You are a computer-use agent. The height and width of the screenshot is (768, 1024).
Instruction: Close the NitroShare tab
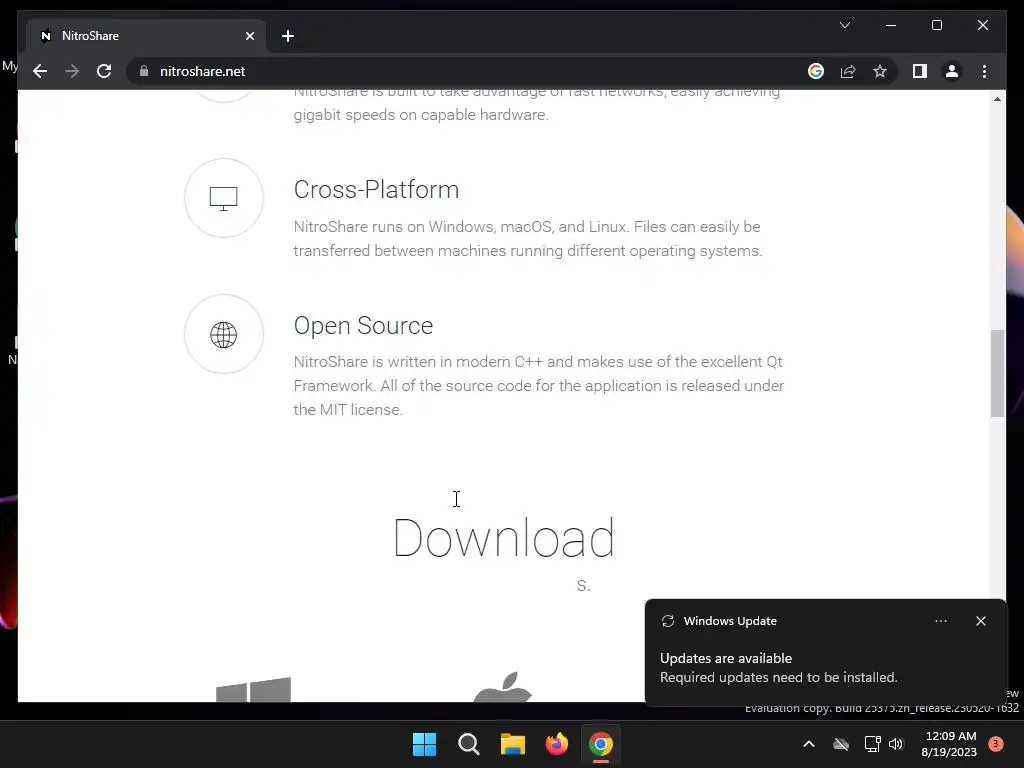[249, 36]
